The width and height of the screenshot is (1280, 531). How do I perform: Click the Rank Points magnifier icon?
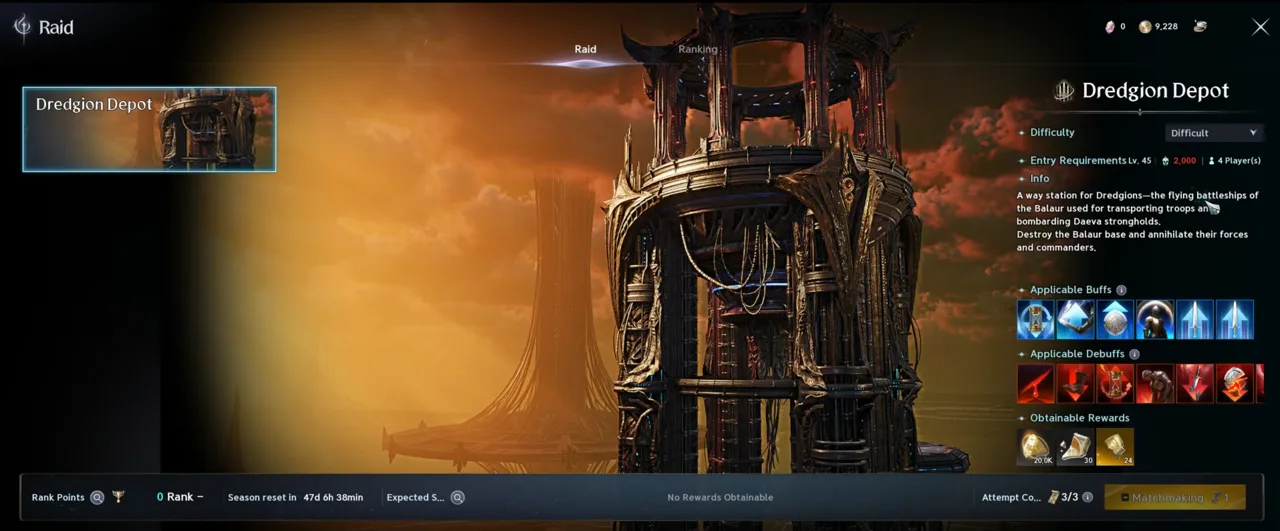click(97, 497)
